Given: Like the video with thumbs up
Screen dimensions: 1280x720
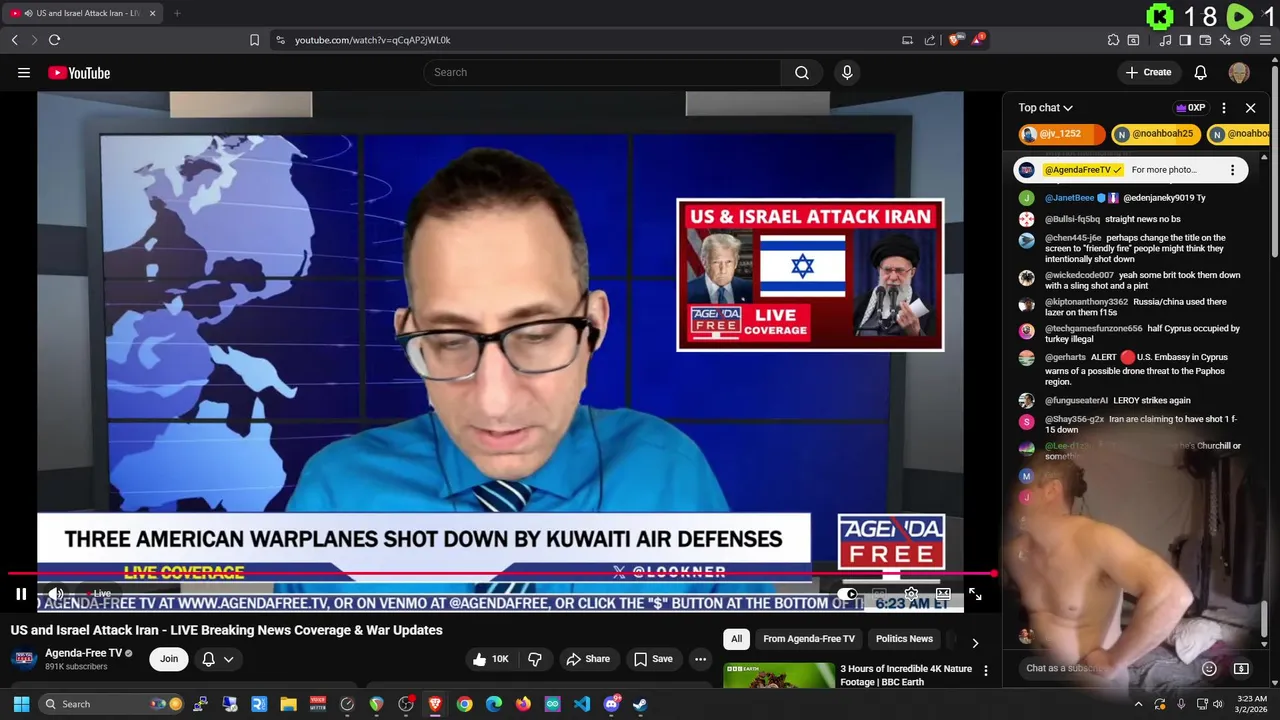Looking at the screenshot, I should [492, 659].
